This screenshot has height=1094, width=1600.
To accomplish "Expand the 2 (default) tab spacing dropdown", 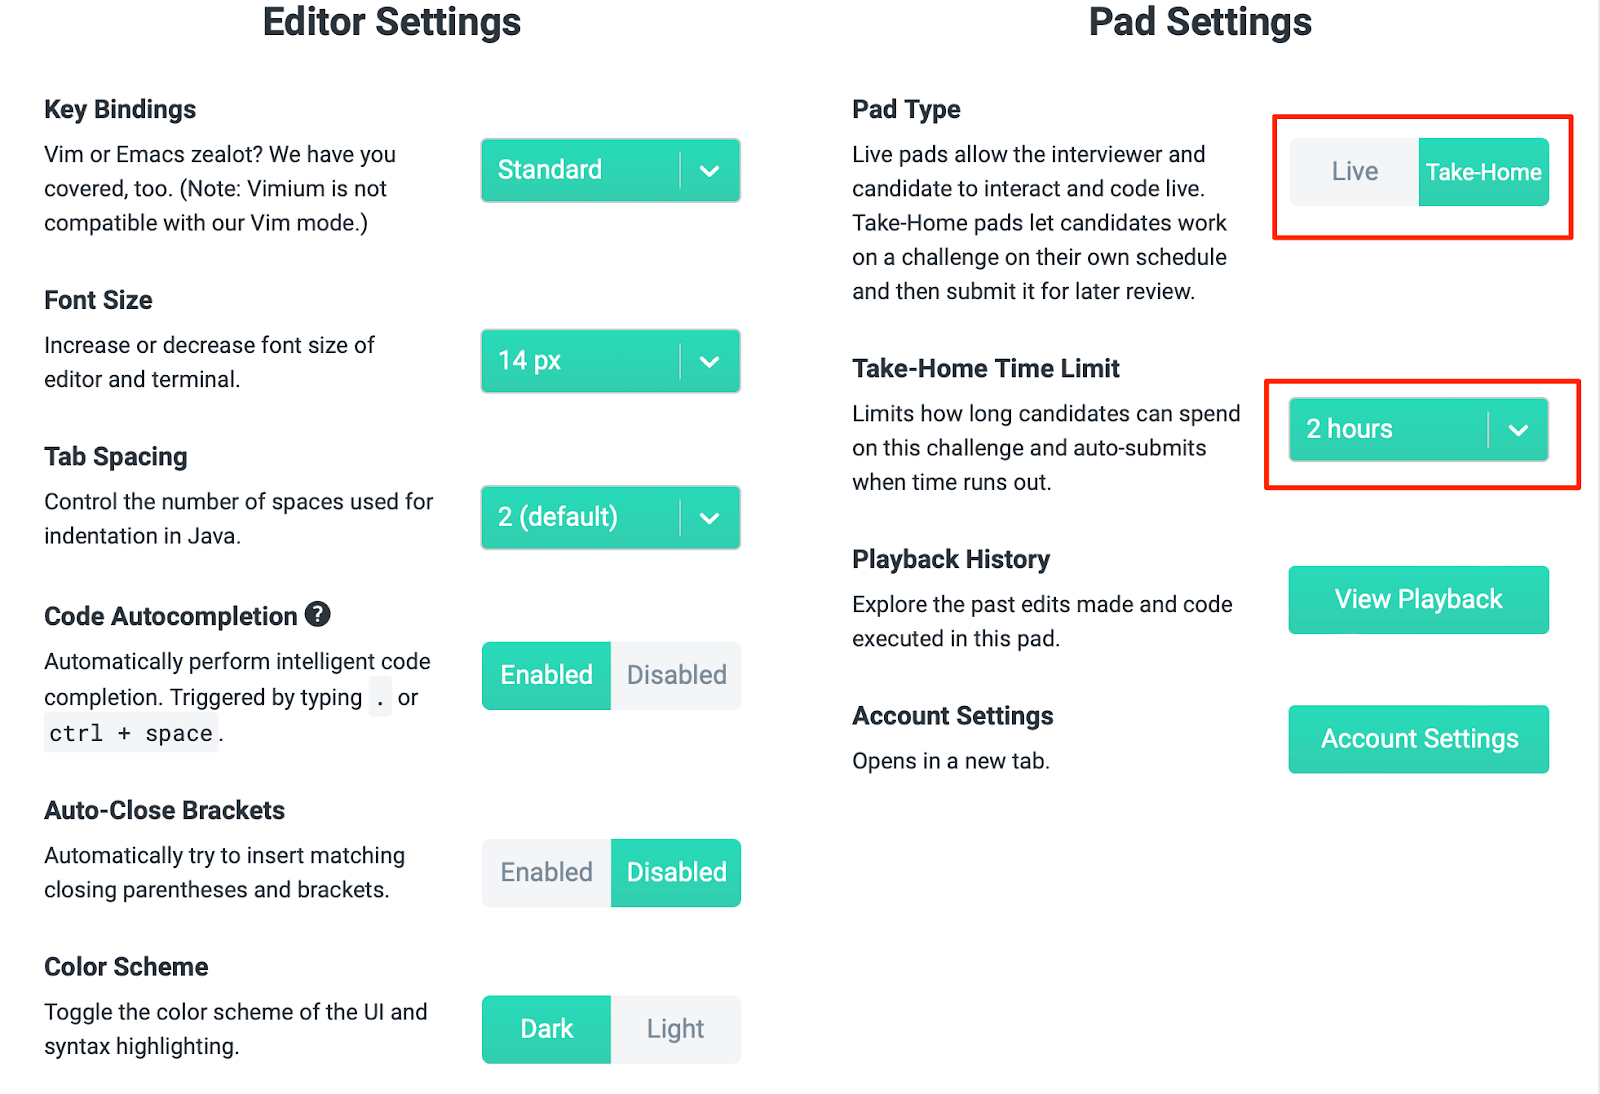I will tap(611, 517).
